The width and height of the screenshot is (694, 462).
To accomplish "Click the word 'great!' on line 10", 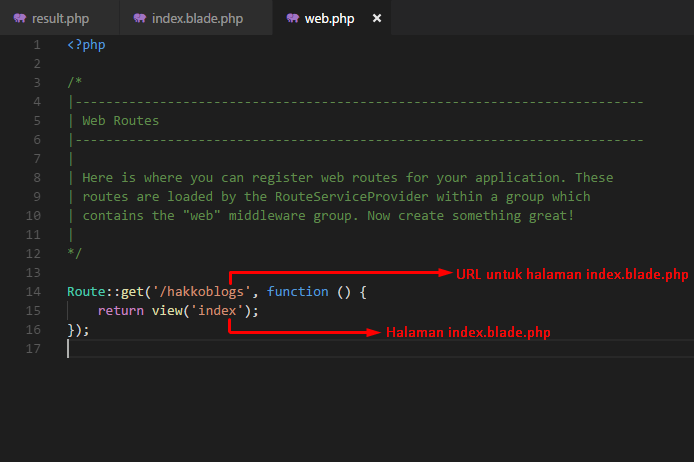I will pyautogui.click(x=551, y=216).
